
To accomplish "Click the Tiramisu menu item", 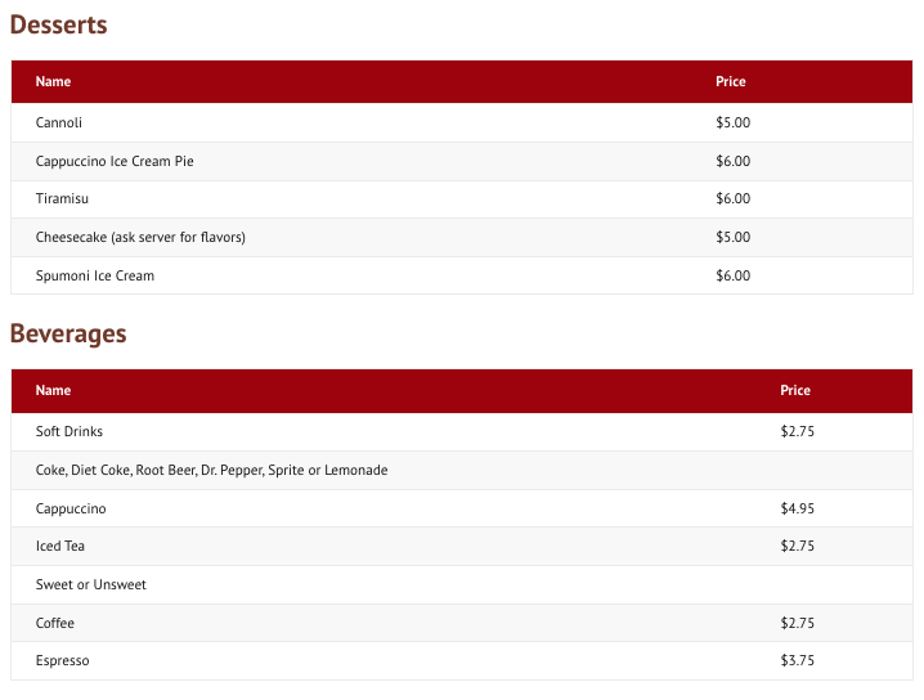I will tap(62, 199).
